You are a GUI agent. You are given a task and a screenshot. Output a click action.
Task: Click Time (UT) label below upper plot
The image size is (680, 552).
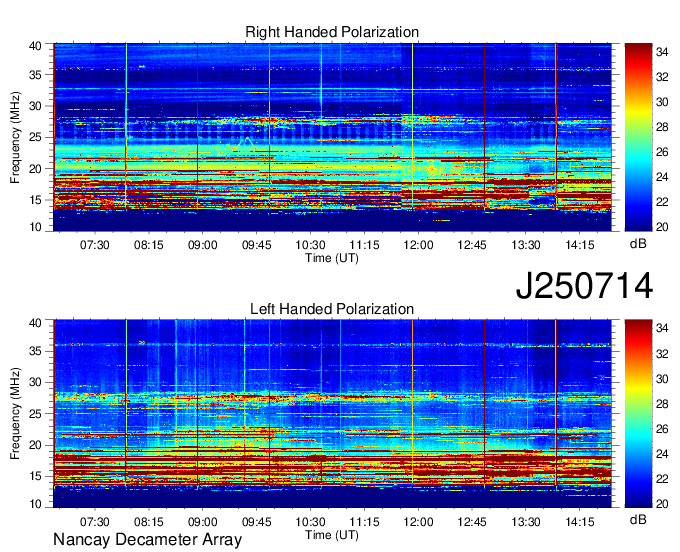[x=332, y=258]
